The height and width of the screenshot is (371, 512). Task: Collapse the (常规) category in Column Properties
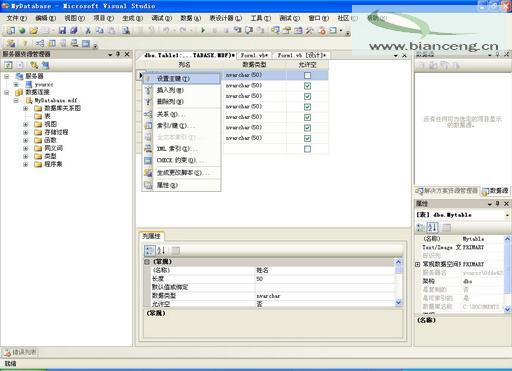(147, 262)
